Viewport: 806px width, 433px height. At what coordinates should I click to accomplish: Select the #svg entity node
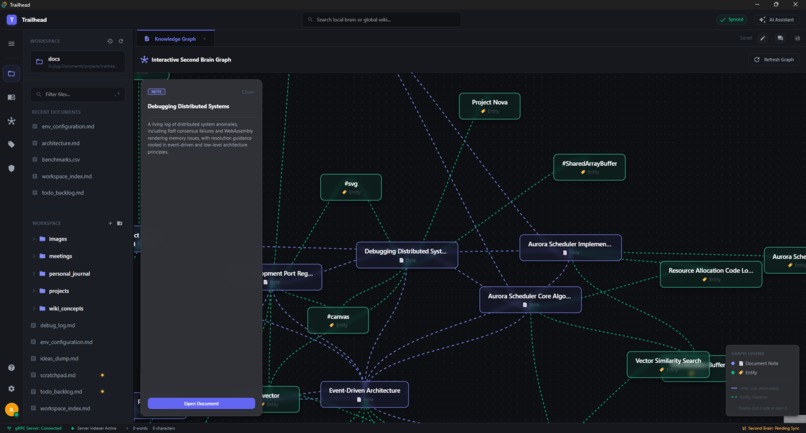coord(351,187)
